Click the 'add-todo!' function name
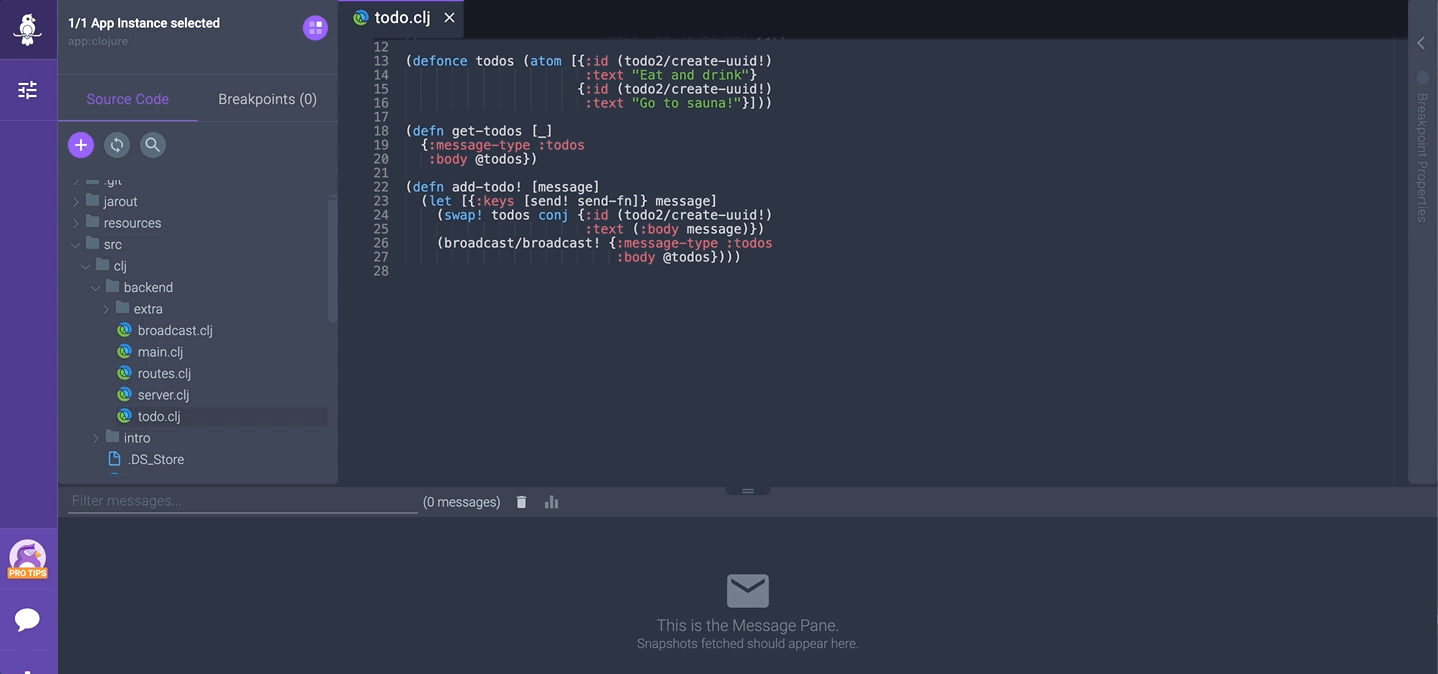 (487, 187)
